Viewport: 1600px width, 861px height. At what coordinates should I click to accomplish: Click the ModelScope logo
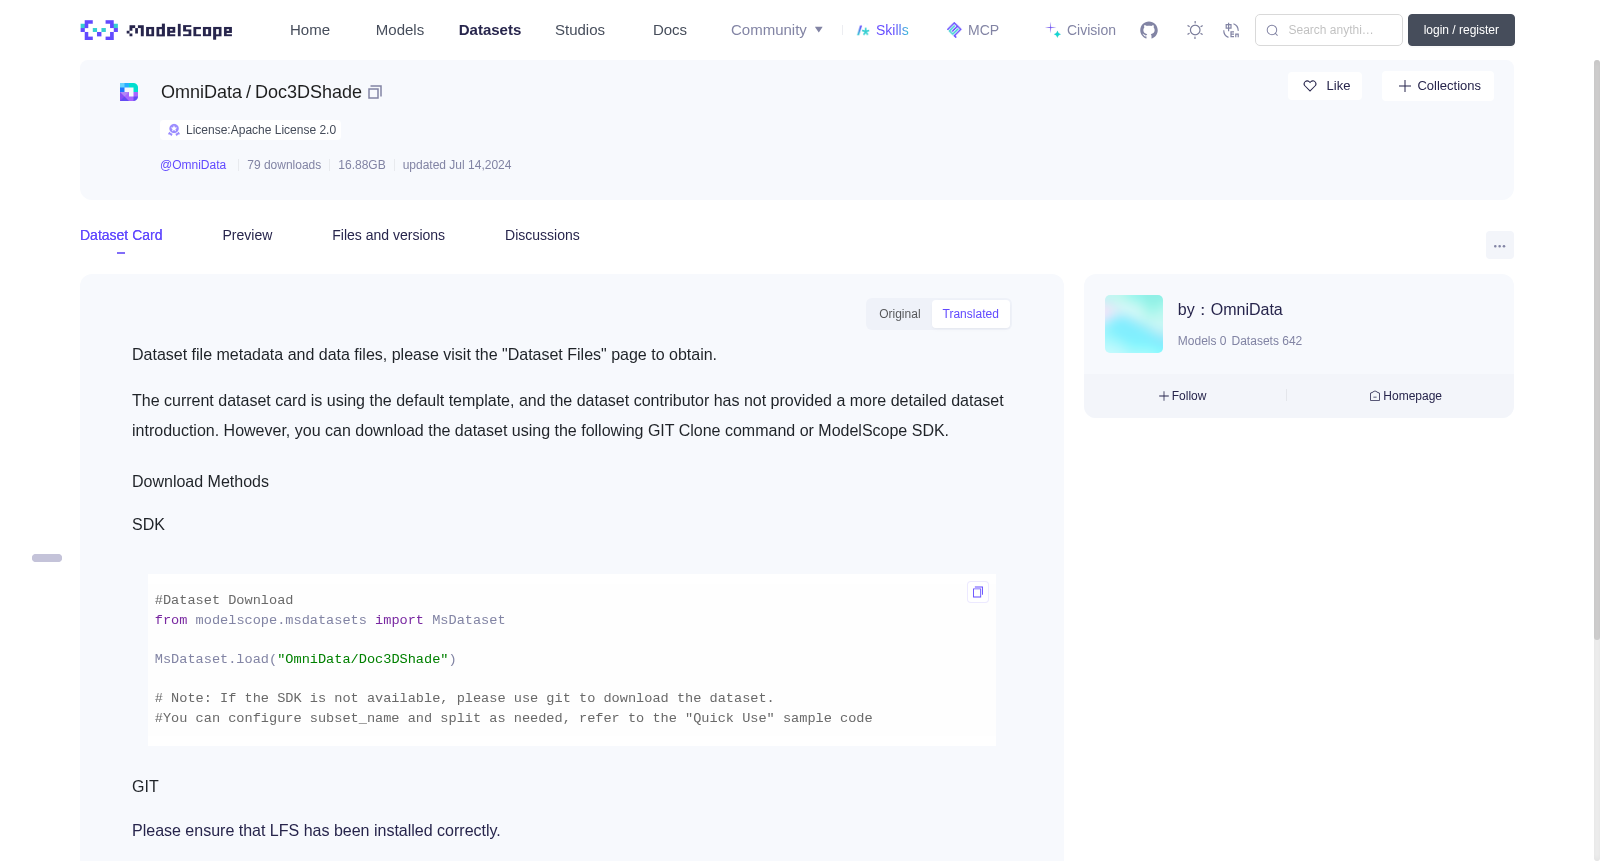157,30
